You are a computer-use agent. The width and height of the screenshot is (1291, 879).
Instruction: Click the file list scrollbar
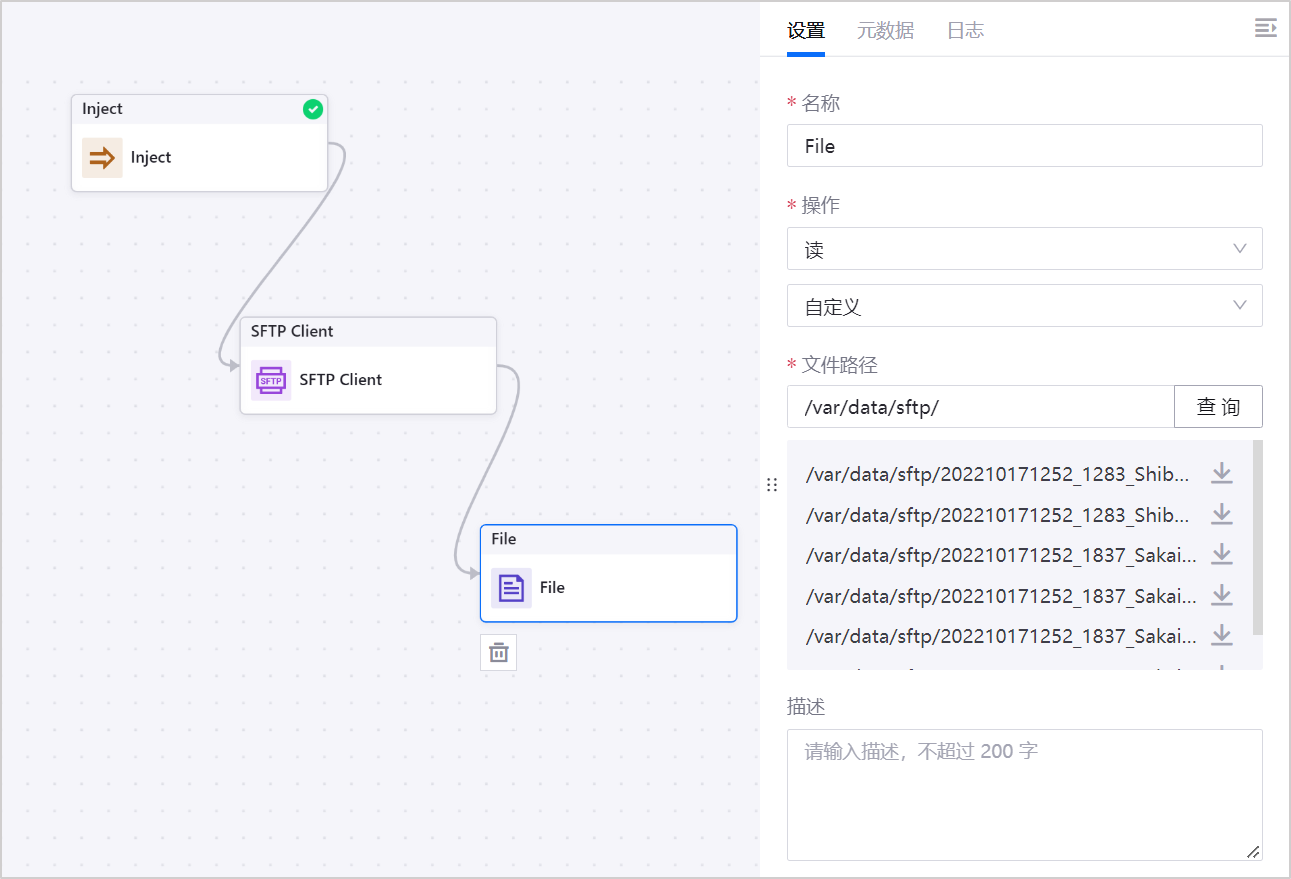1257,538
